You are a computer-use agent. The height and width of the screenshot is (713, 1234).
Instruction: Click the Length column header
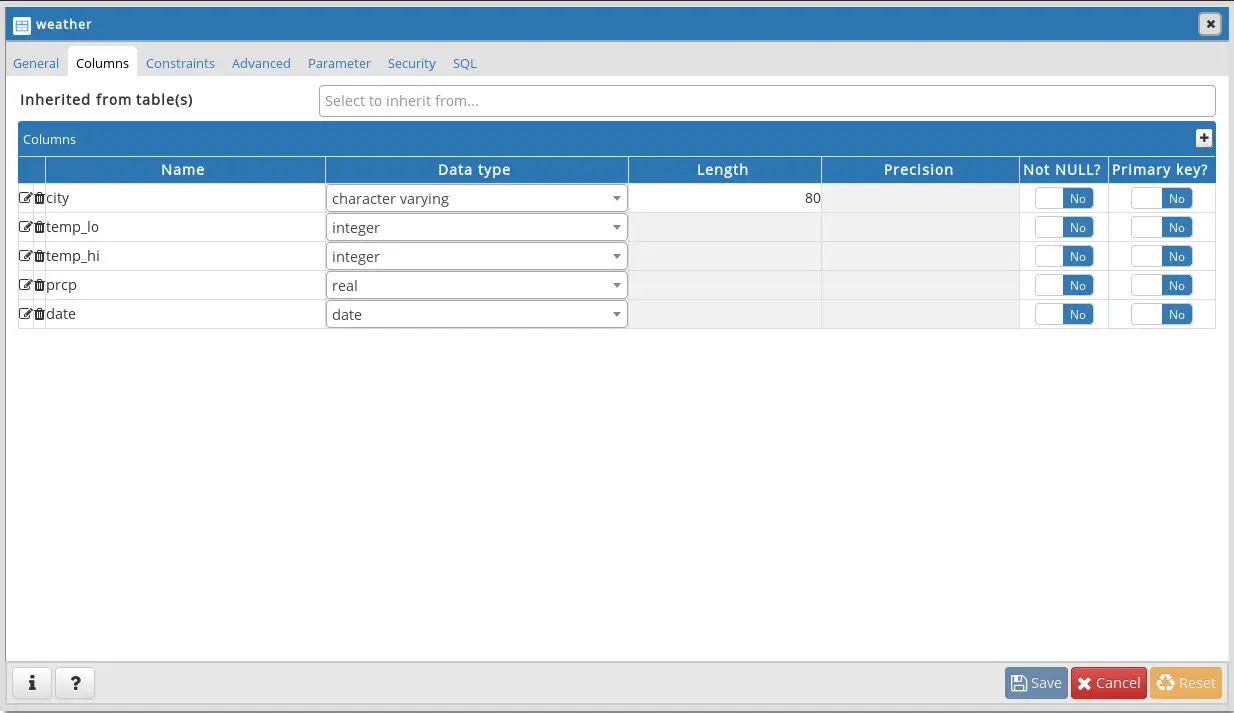(723, 170)
